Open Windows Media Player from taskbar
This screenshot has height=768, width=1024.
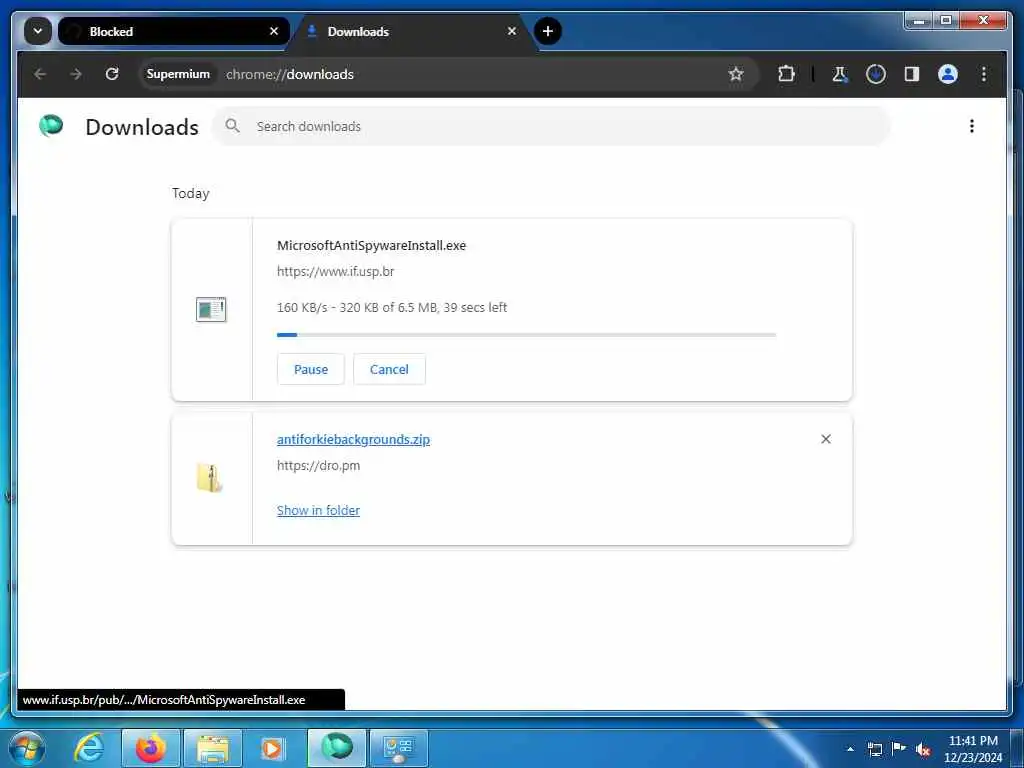[x=272, y=748]
